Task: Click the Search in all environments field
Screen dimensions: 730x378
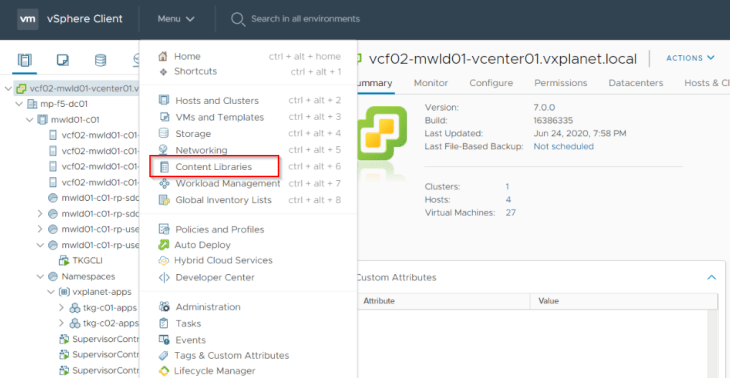Action: 305,19
